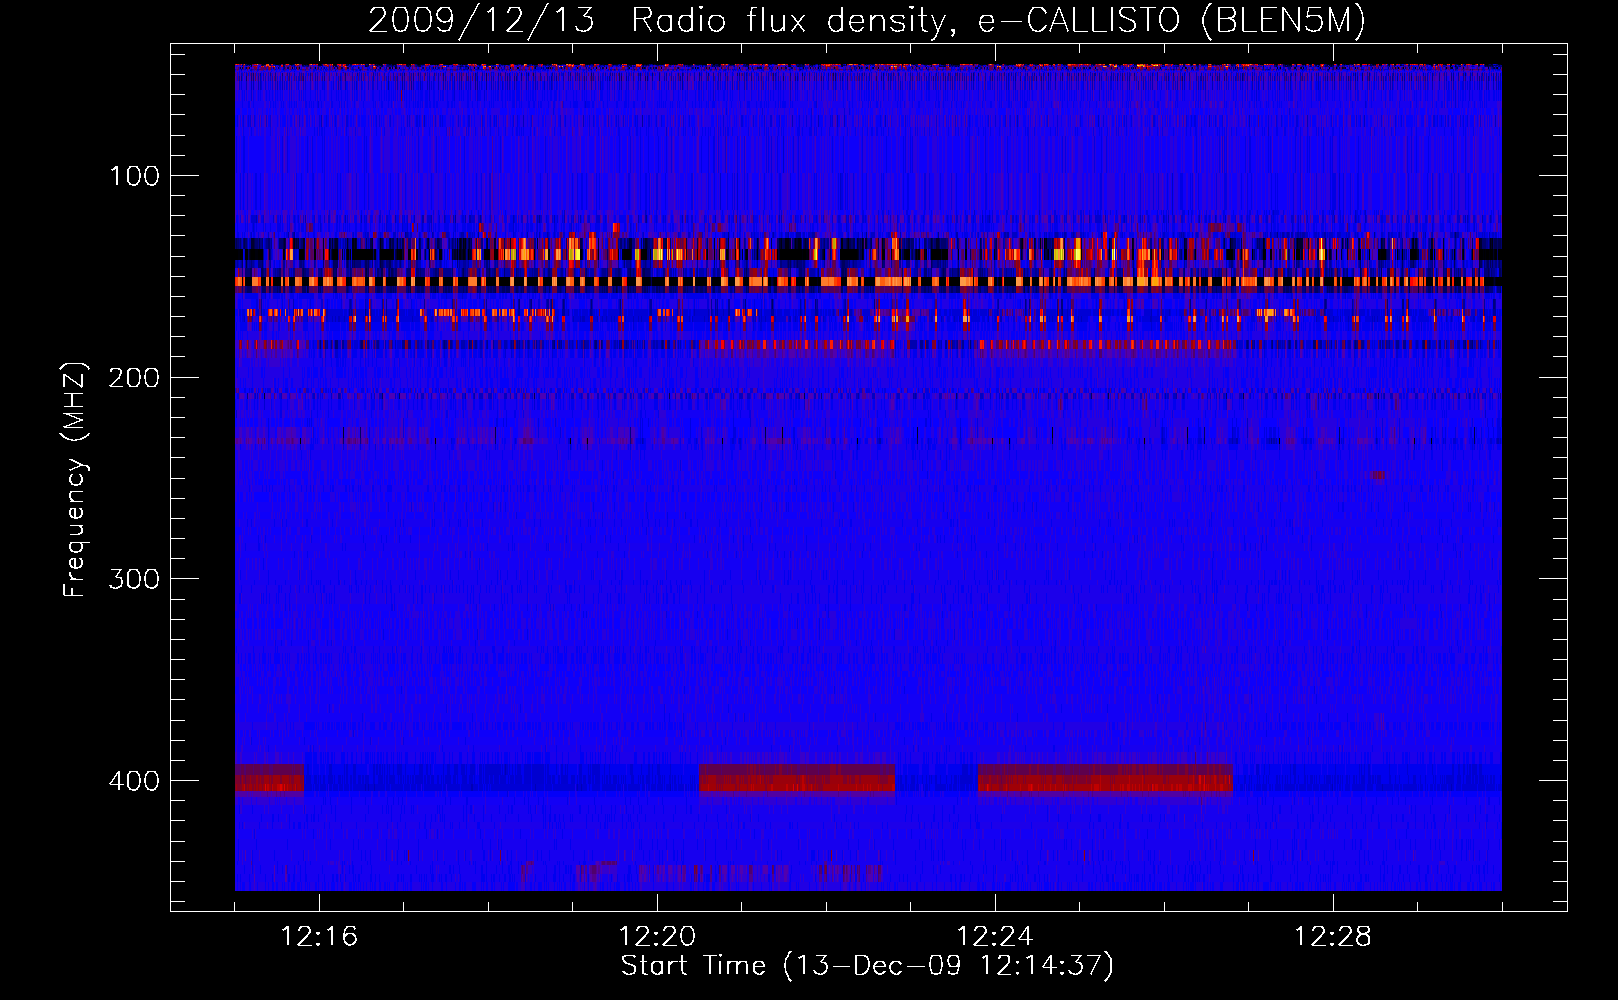Click the '400' frequency tick label
The height and width of the screenshot is (1000, 1618).
pos(134,781)
